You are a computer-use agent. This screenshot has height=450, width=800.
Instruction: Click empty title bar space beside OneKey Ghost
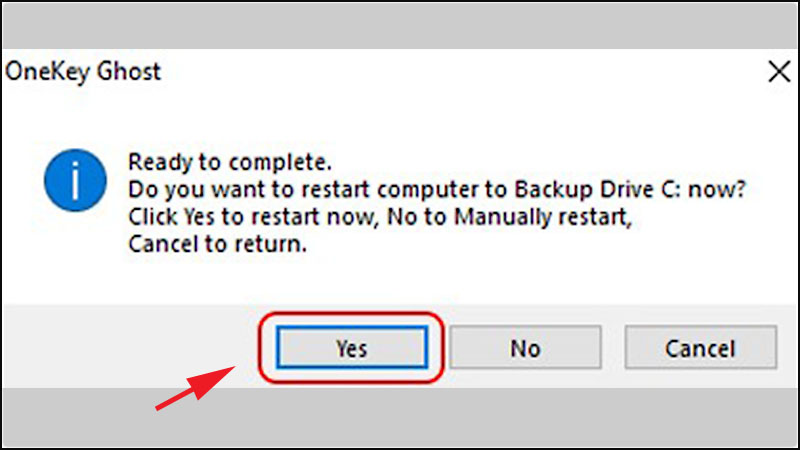tap(459, 71)
